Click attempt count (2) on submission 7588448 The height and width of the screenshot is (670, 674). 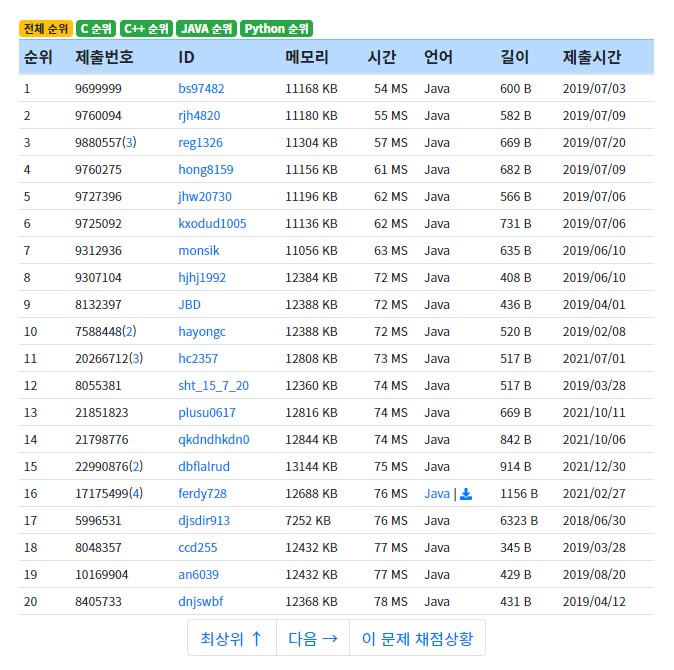point(129,332)
